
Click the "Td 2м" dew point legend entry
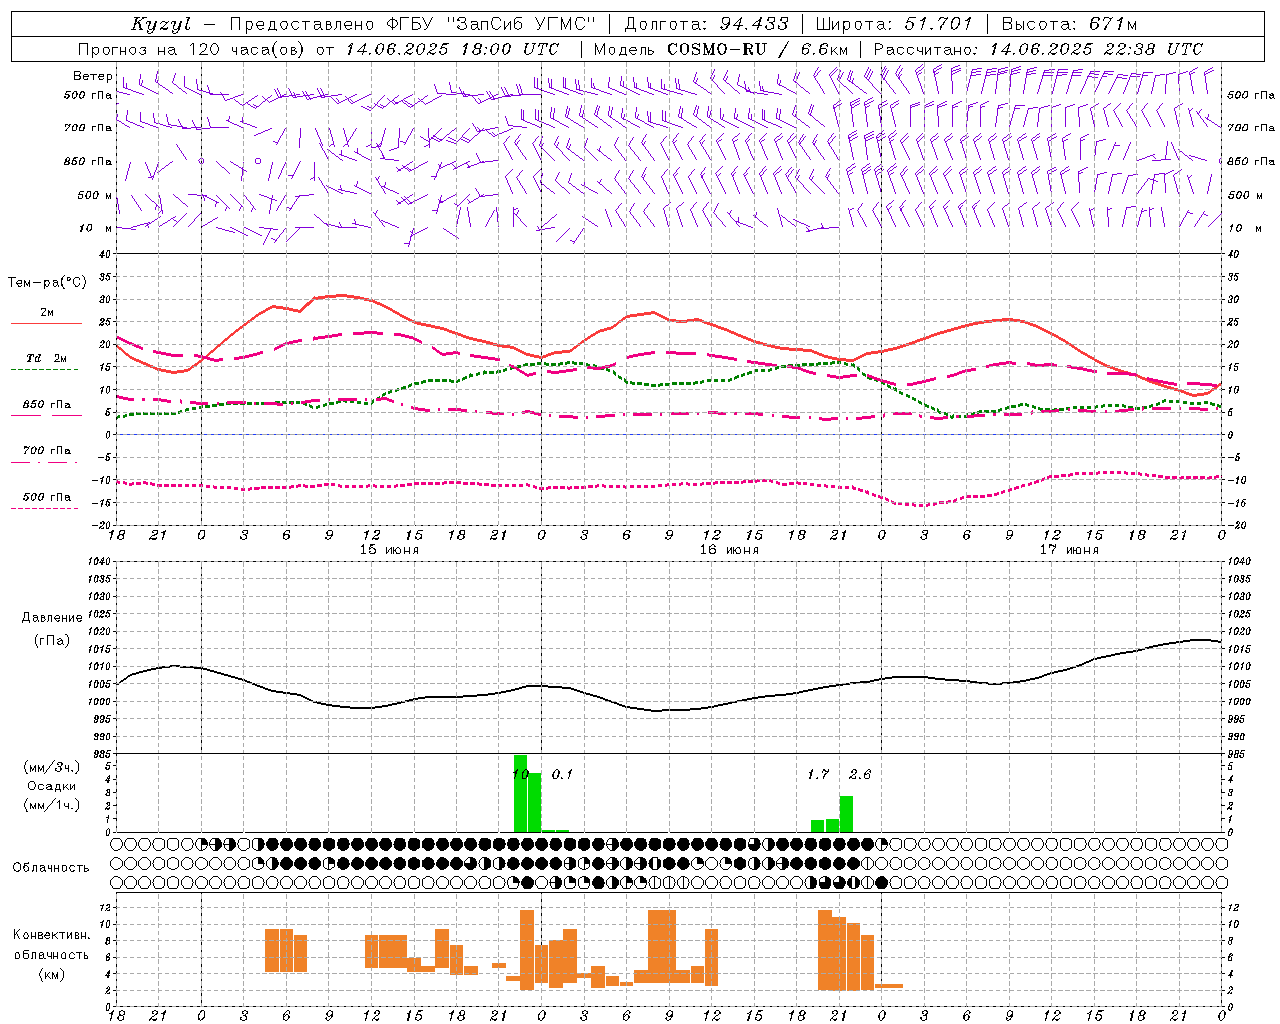[x=47, y=358]
